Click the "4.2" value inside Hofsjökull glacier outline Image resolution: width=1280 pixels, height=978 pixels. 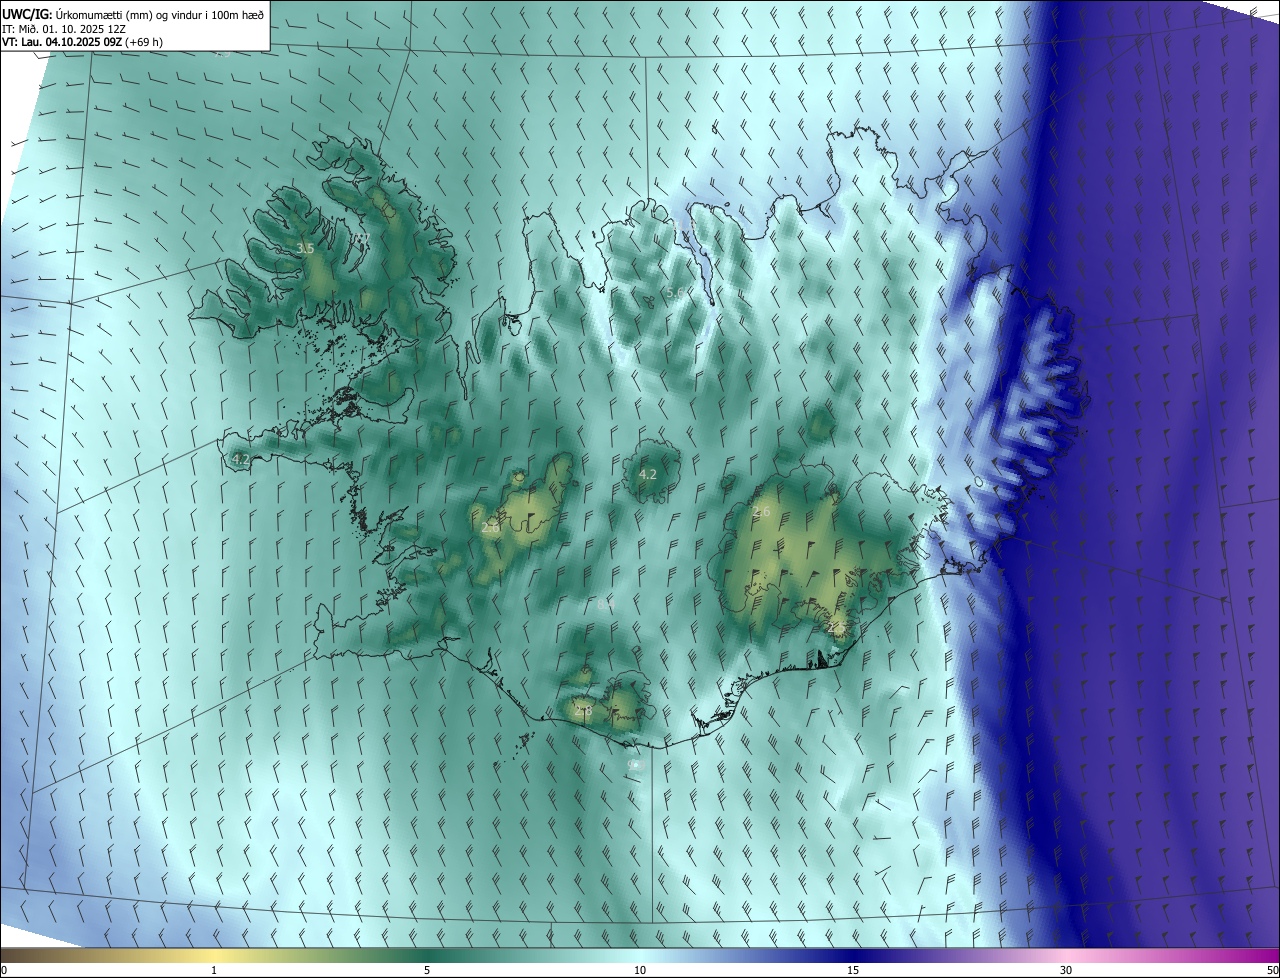648,474
